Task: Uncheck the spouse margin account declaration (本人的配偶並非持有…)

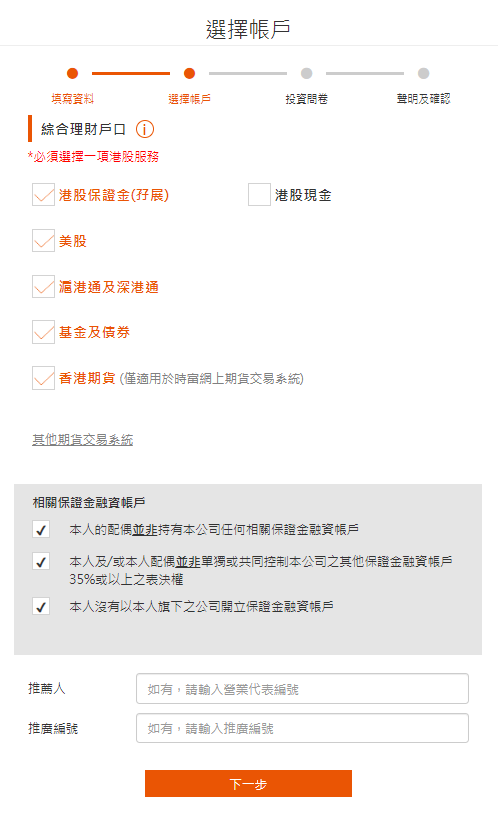Action: pos(41,530)
